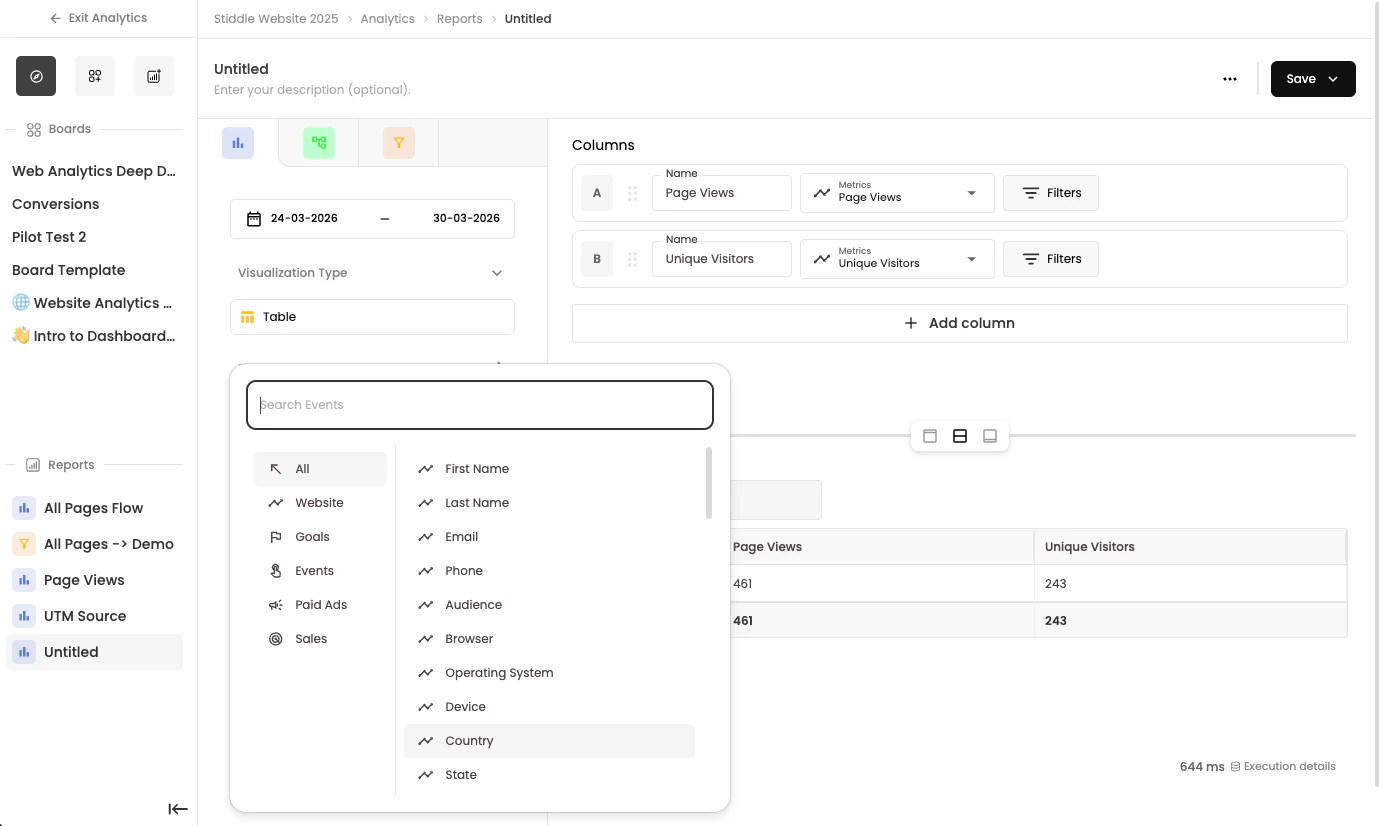Choose Device from the list
The image size is (1379, 826).
(549, 707)
